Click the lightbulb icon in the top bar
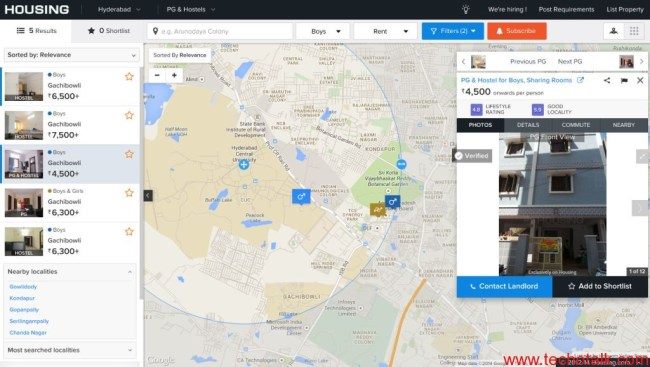Screen dimensions: 650x367 [x=466, y=9]
